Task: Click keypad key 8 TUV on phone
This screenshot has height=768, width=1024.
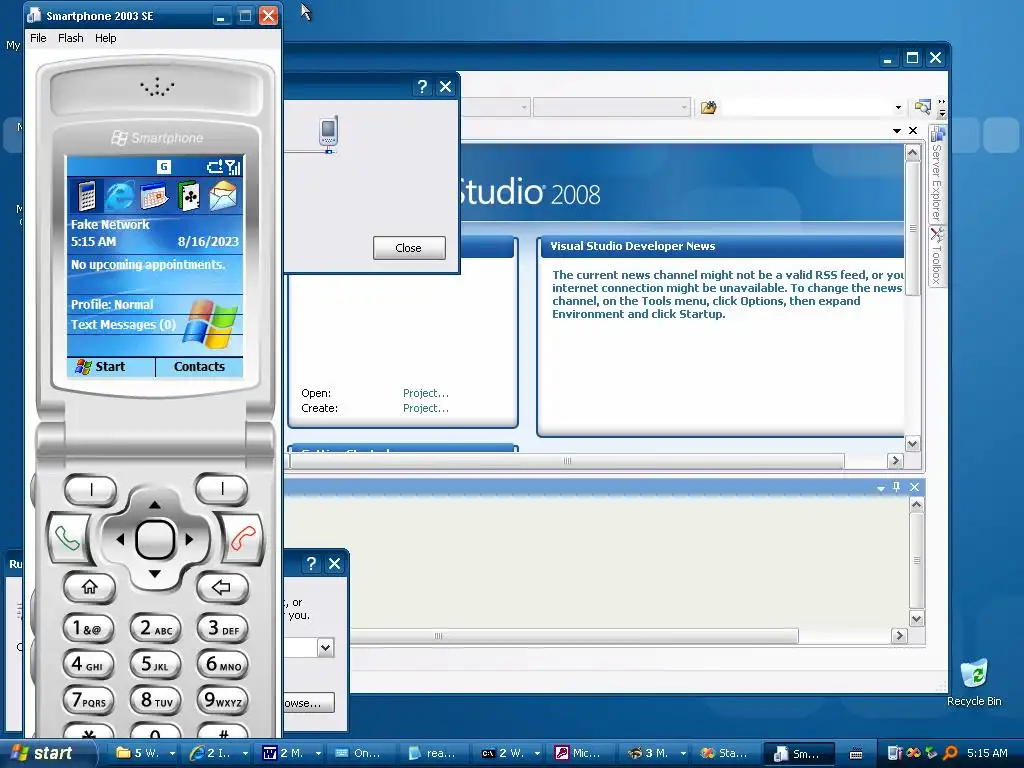Action: 155,700
